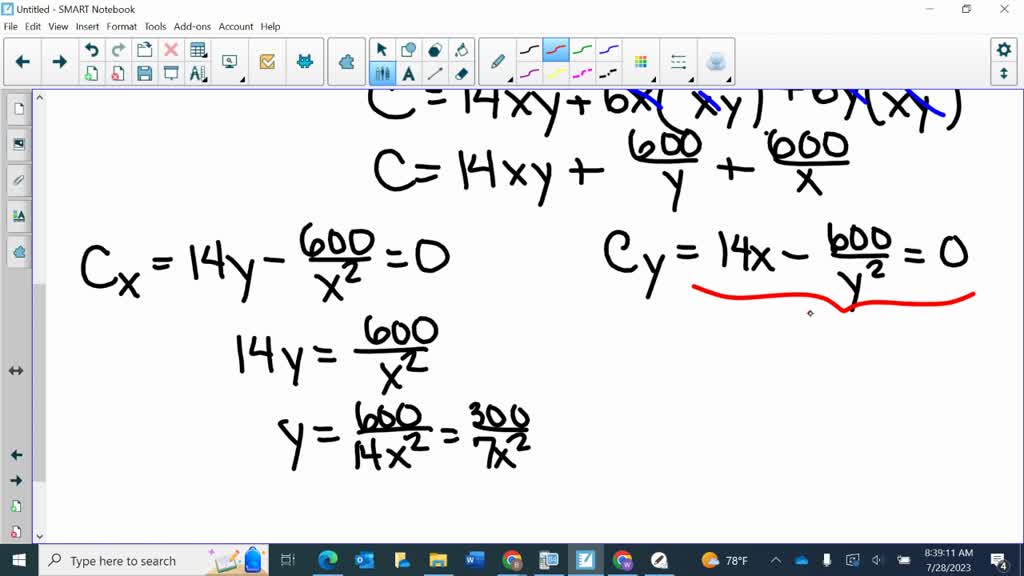Click the red X Delete icon
1024x576 pixels.
(x=171, y=50)
